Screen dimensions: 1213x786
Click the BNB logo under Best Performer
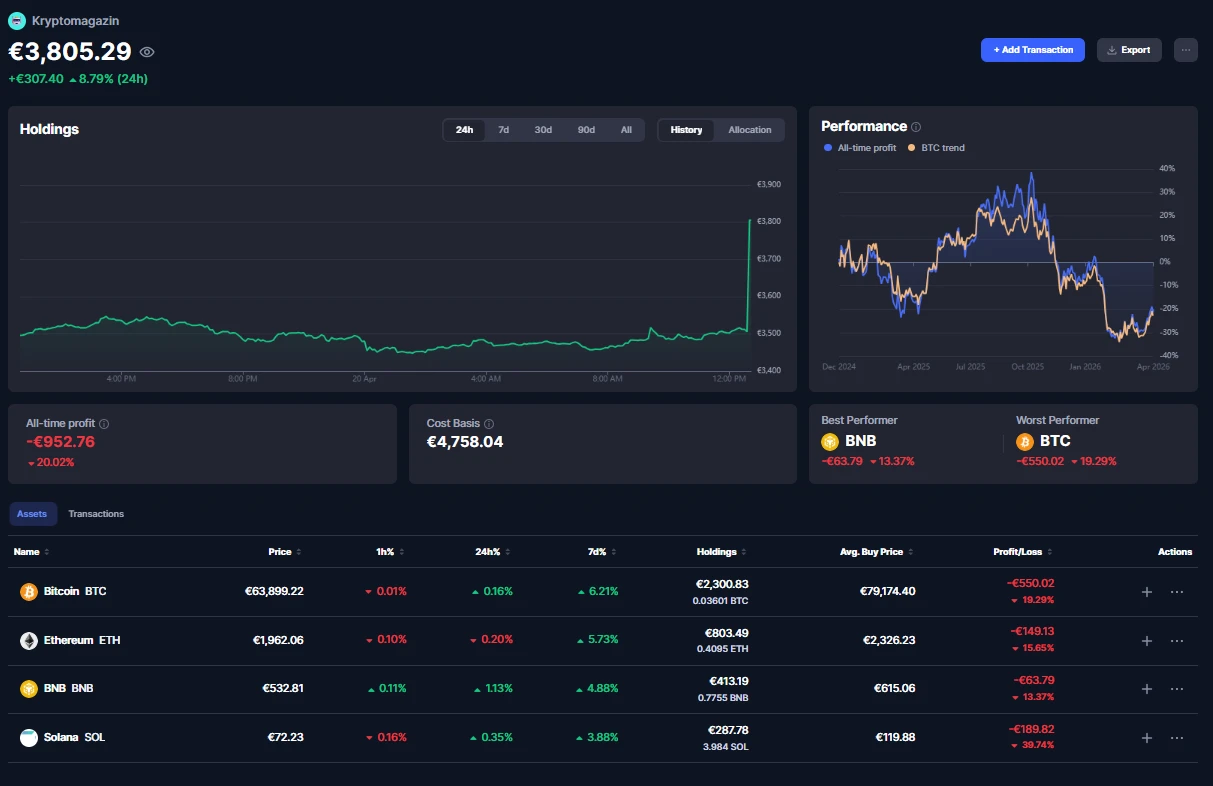829,441
